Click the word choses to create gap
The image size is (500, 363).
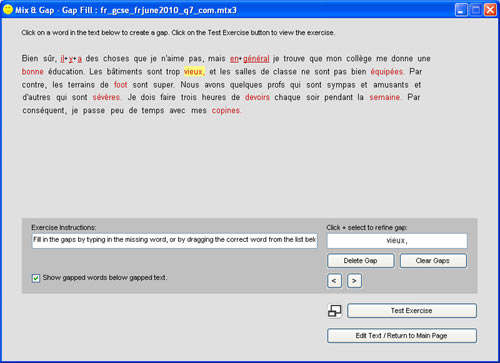[116, 59]
